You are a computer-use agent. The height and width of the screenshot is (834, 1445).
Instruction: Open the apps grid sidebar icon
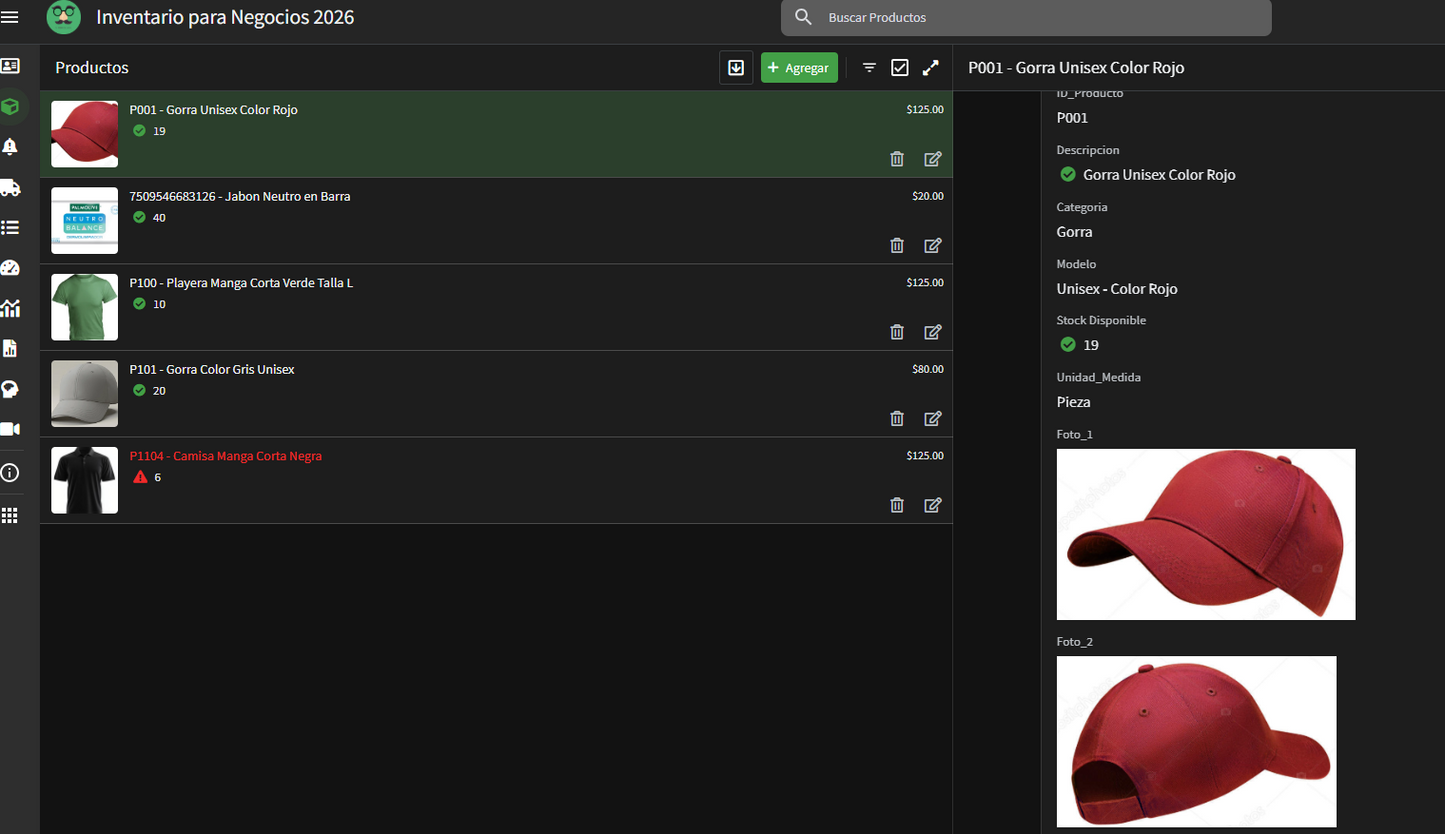10,516
